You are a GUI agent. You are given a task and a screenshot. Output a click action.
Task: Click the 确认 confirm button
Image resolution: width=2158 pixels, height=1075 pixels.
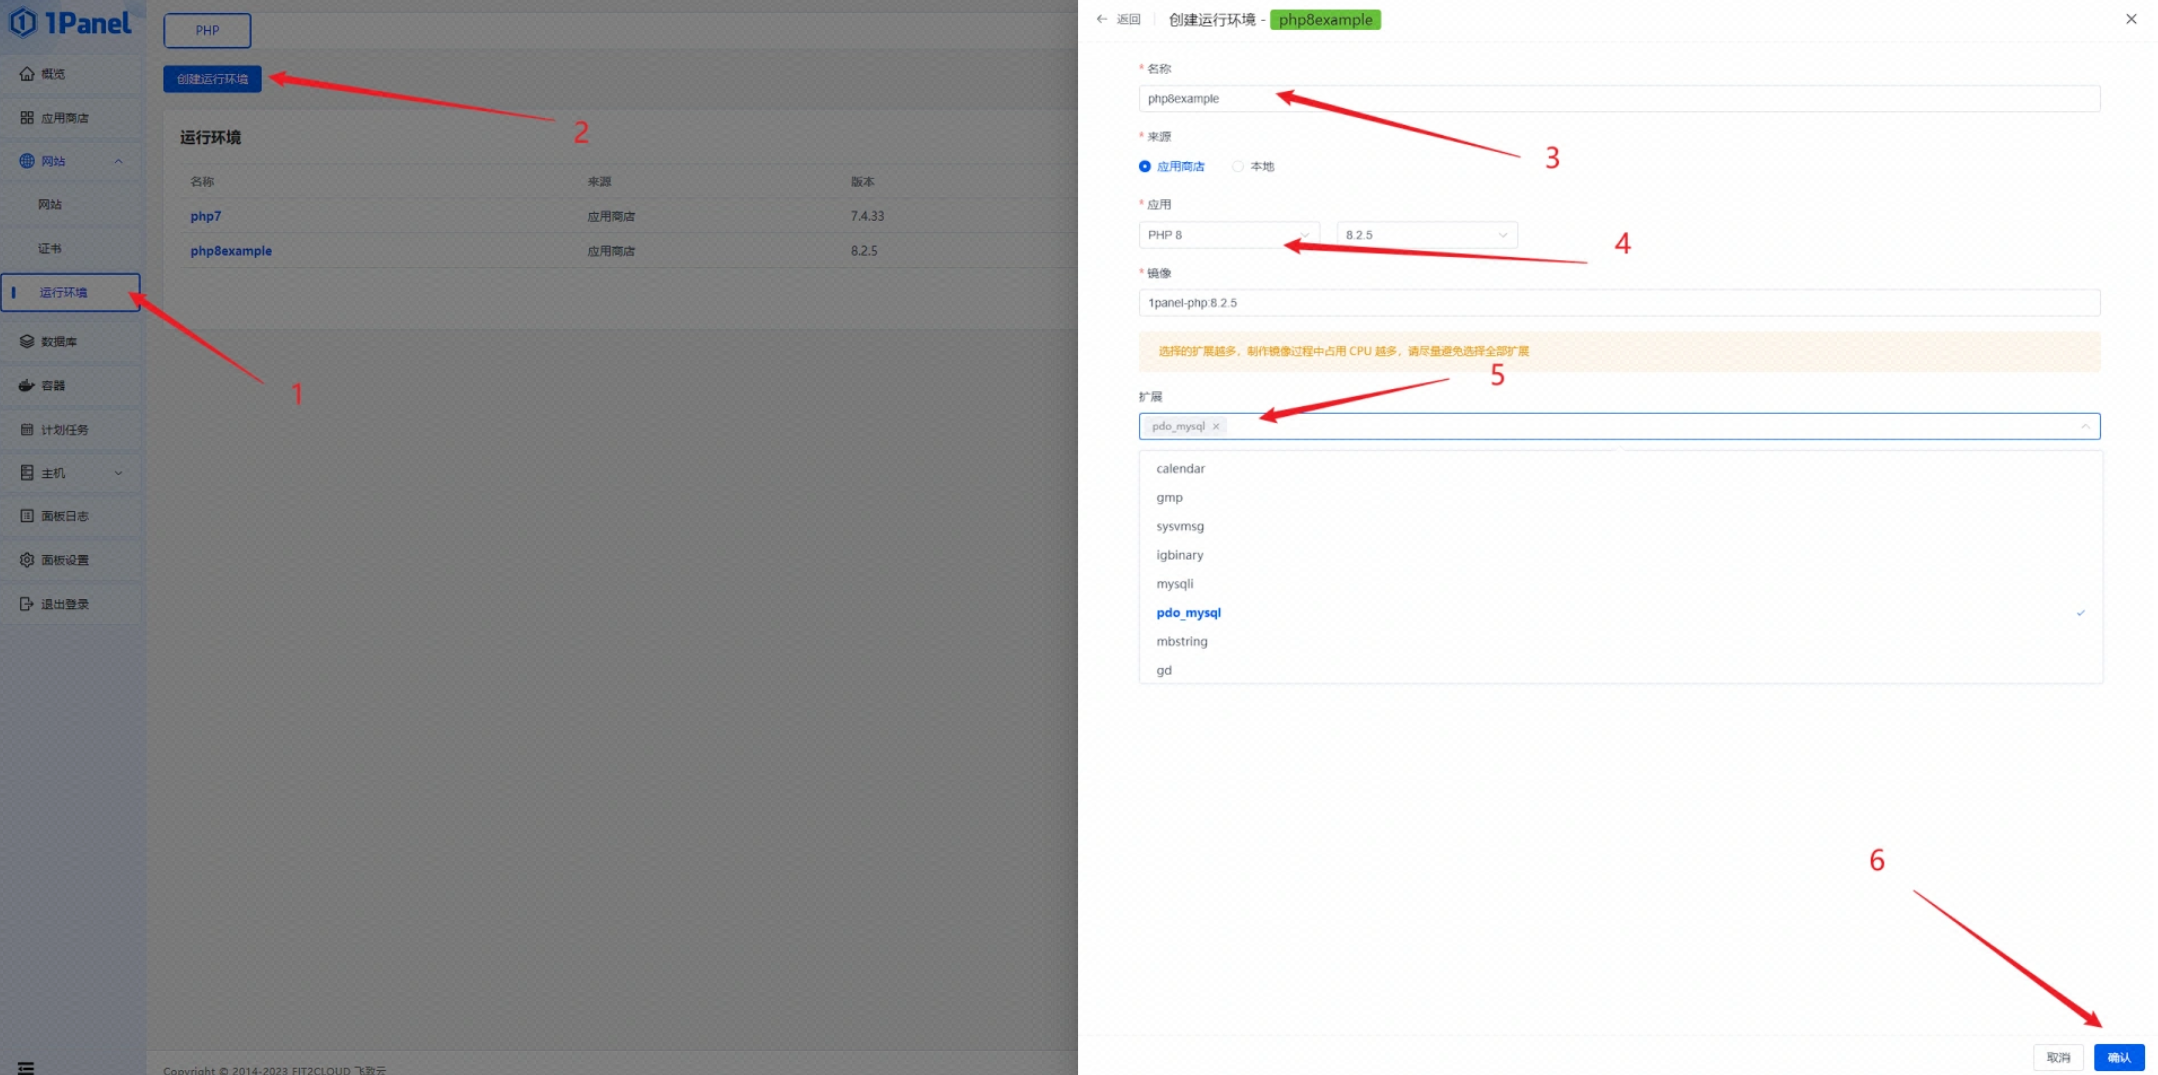(2118, 1057)
